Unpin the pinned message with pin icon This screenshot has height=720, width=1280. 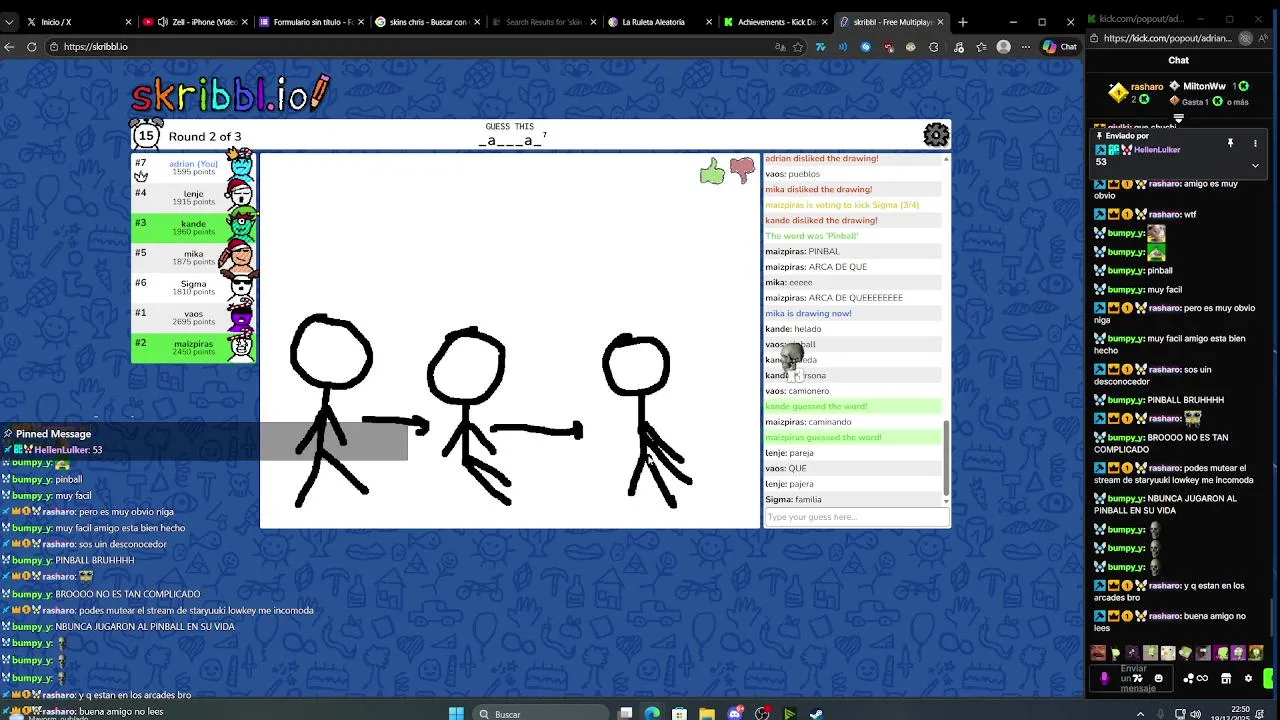(1230, 144)
